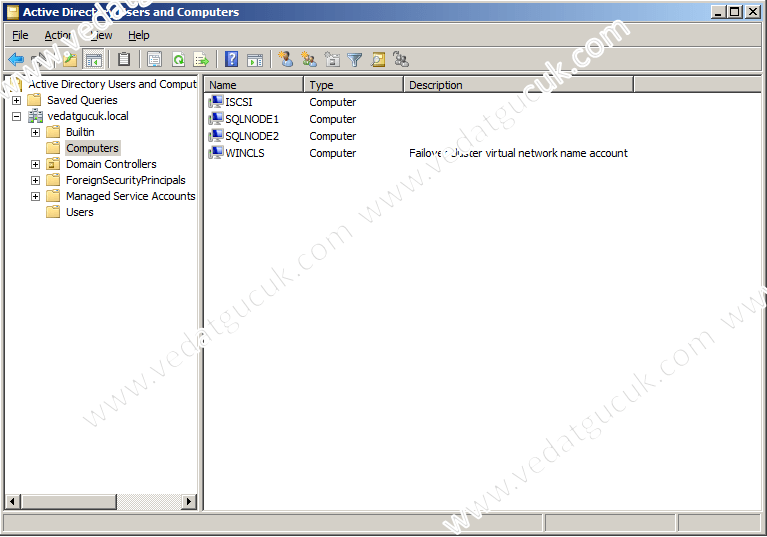767x537 pixels.
Task: Expand the Saved Queries node
Action: point(17,100)
